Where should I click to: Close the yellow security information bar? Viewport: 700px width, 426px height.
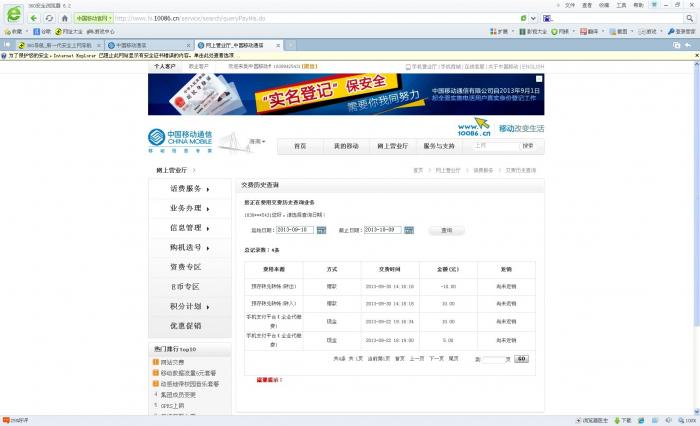697,55
